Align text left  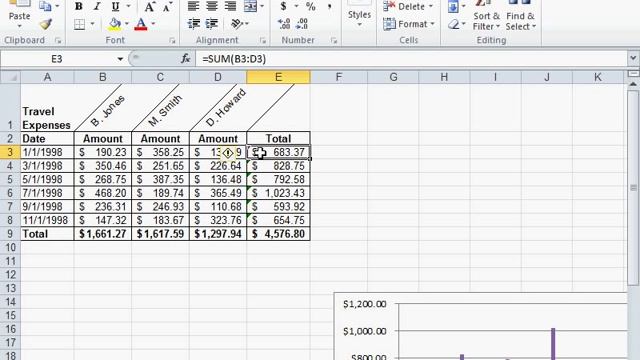tap(193, 6)
